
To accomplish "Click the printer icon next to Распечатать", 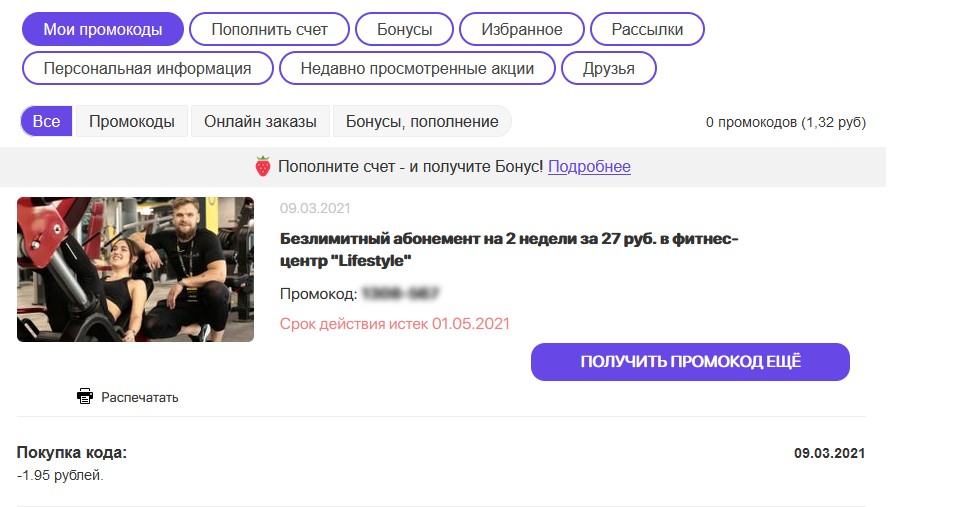I will coord(85,396).
